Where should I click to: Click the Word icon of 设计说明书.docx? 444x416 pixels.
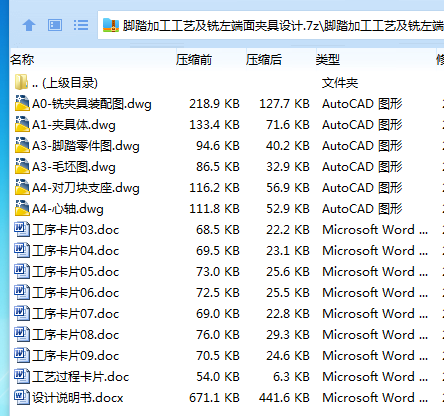click(x=22, y=397)
